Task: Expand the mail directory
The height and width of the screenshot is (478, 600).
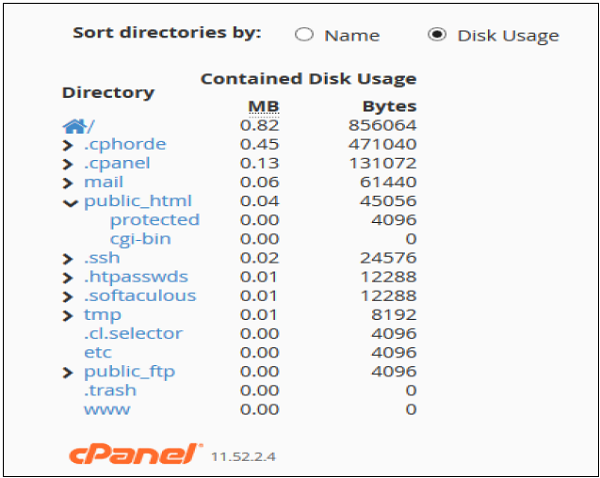Action: (68, 183)
